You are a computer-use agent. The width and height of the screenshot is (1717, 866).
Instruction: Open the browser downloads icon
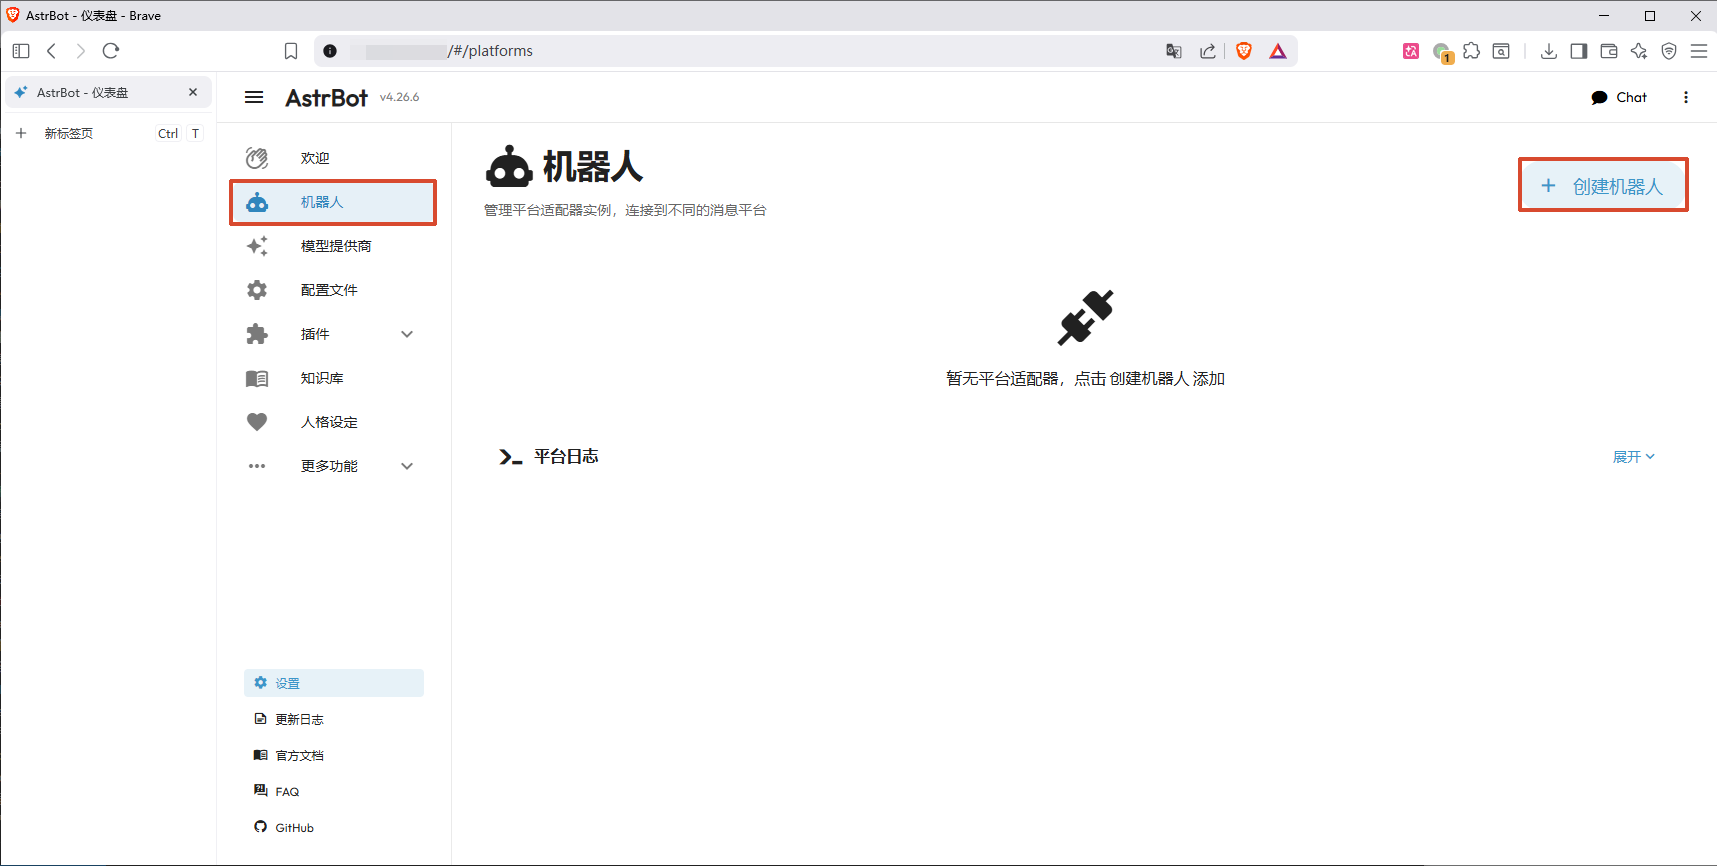(x=1549, y=51)
